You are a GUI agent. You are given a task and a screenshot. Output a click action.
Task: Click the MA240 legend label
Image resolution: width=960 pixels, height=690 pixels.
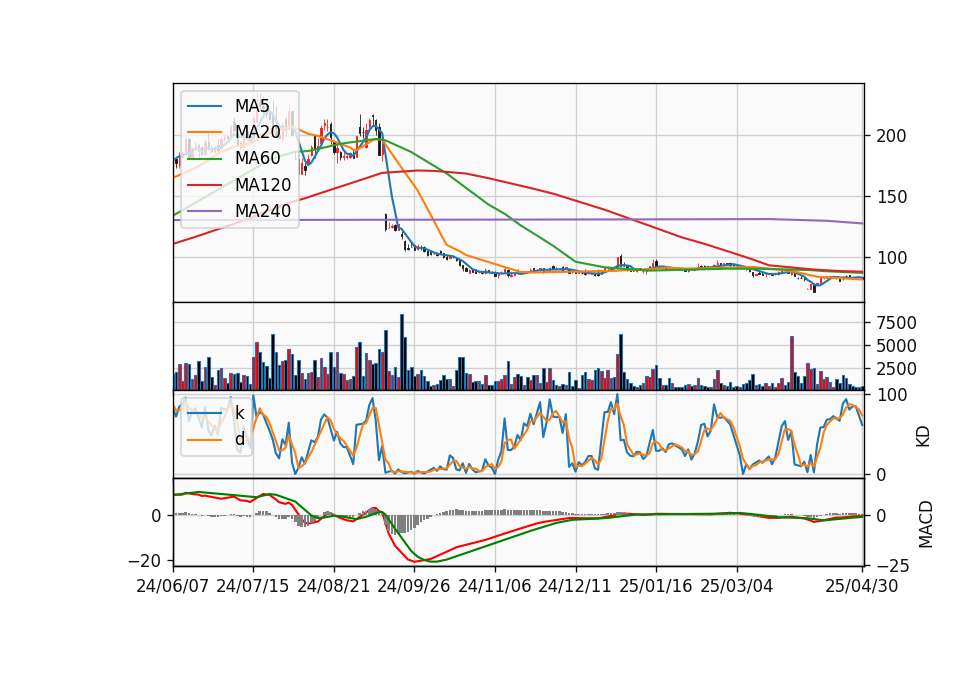pos(263,211)
